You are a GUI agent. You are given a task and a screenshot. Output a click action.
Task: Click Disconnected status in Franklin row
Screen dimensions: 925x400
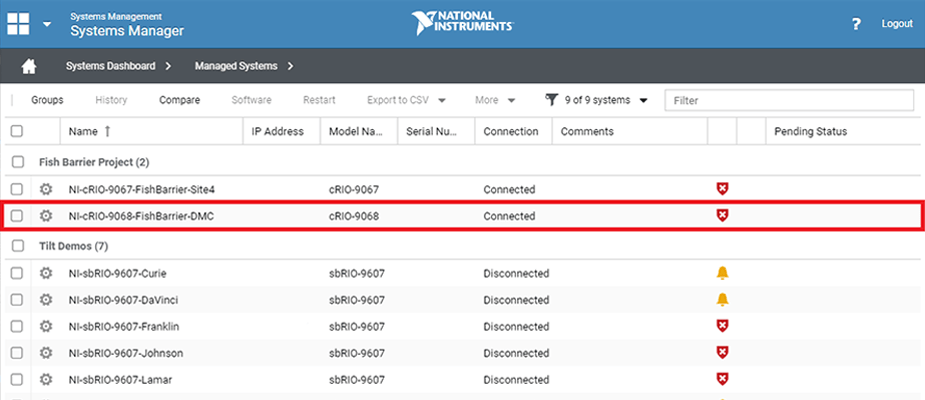(516, 327)
